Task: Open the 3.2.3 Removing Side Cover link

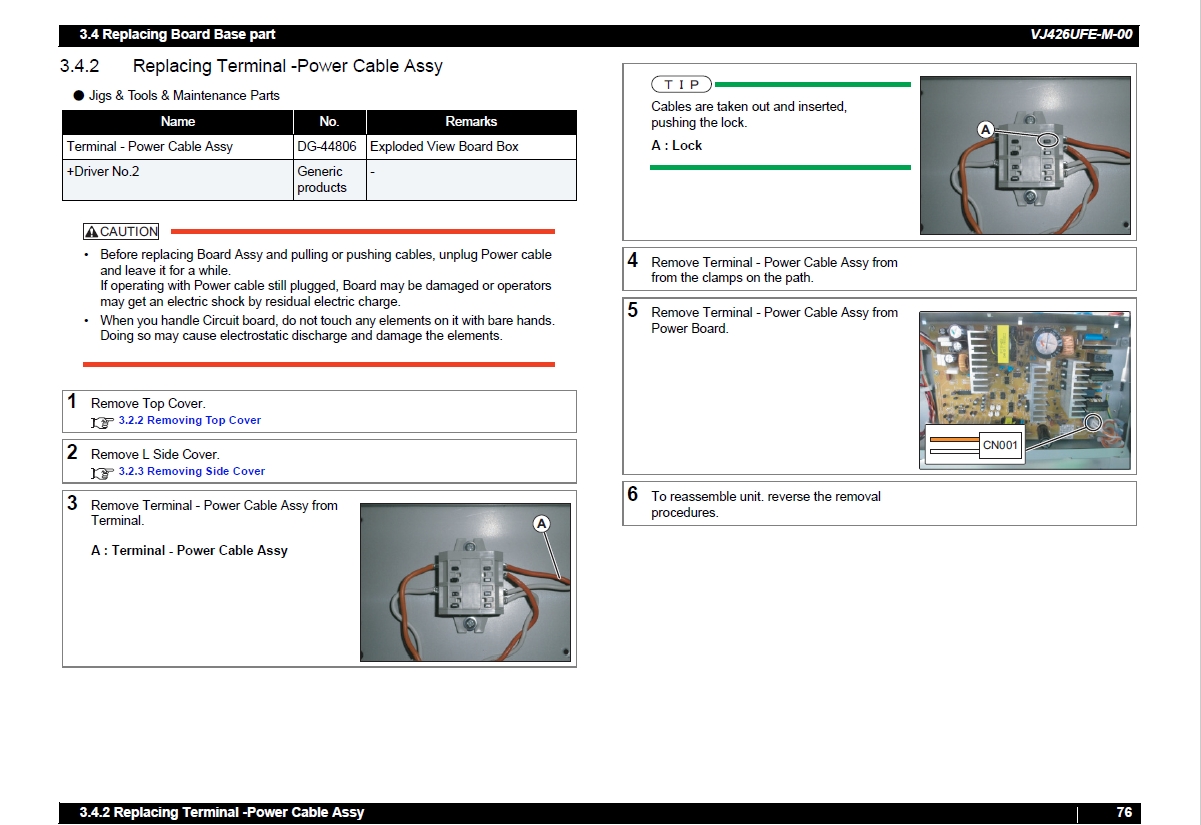Action: pyautogui.click(x=191, y=471)
